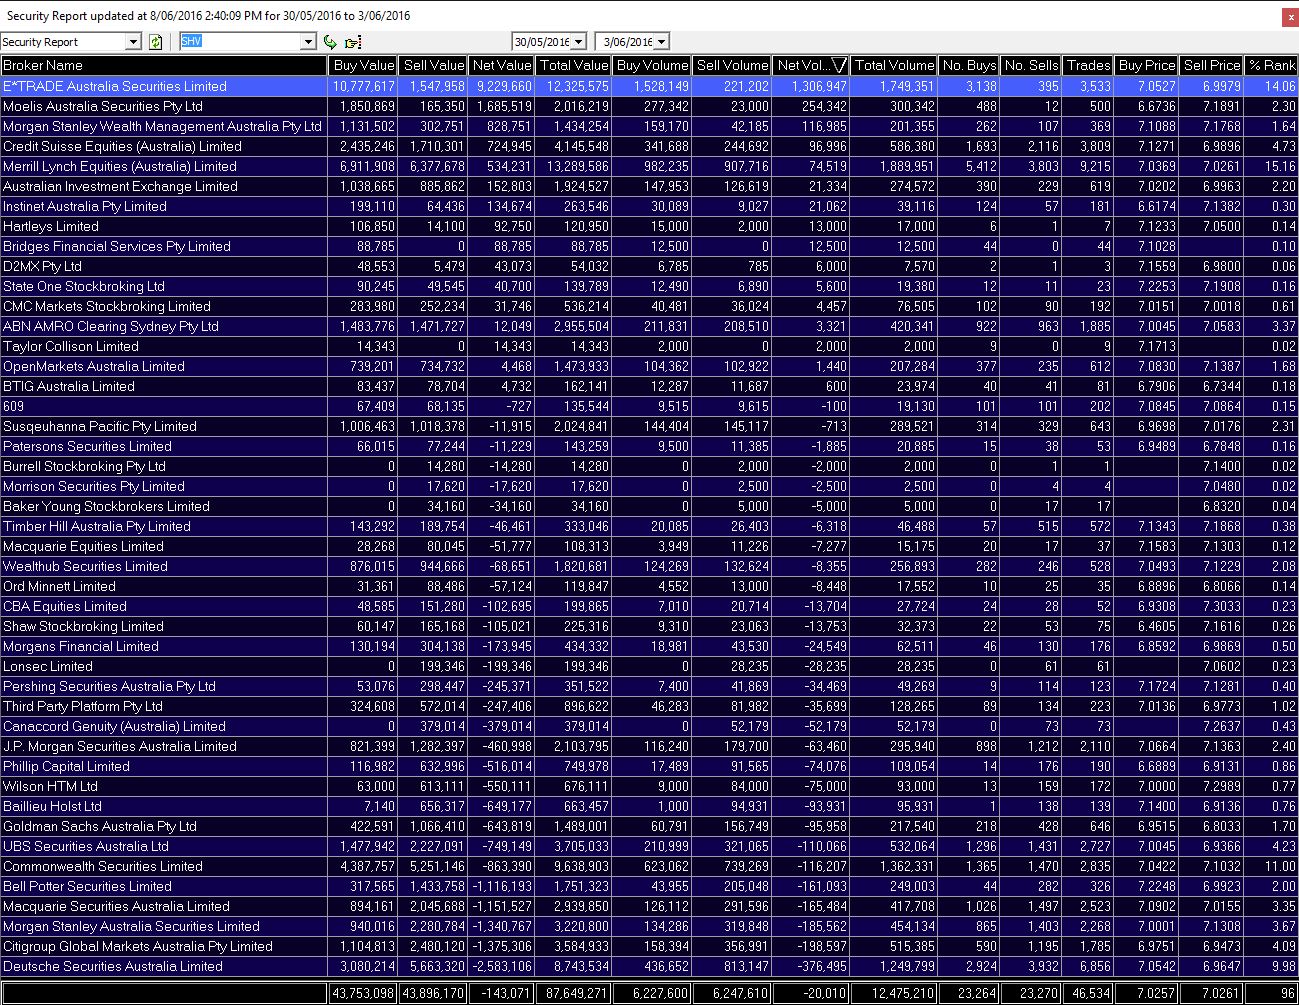Screen dimensions: 1299x1005
Task: Select Goldman Sachs Australia Pty Ltd row
Action: 649,826
